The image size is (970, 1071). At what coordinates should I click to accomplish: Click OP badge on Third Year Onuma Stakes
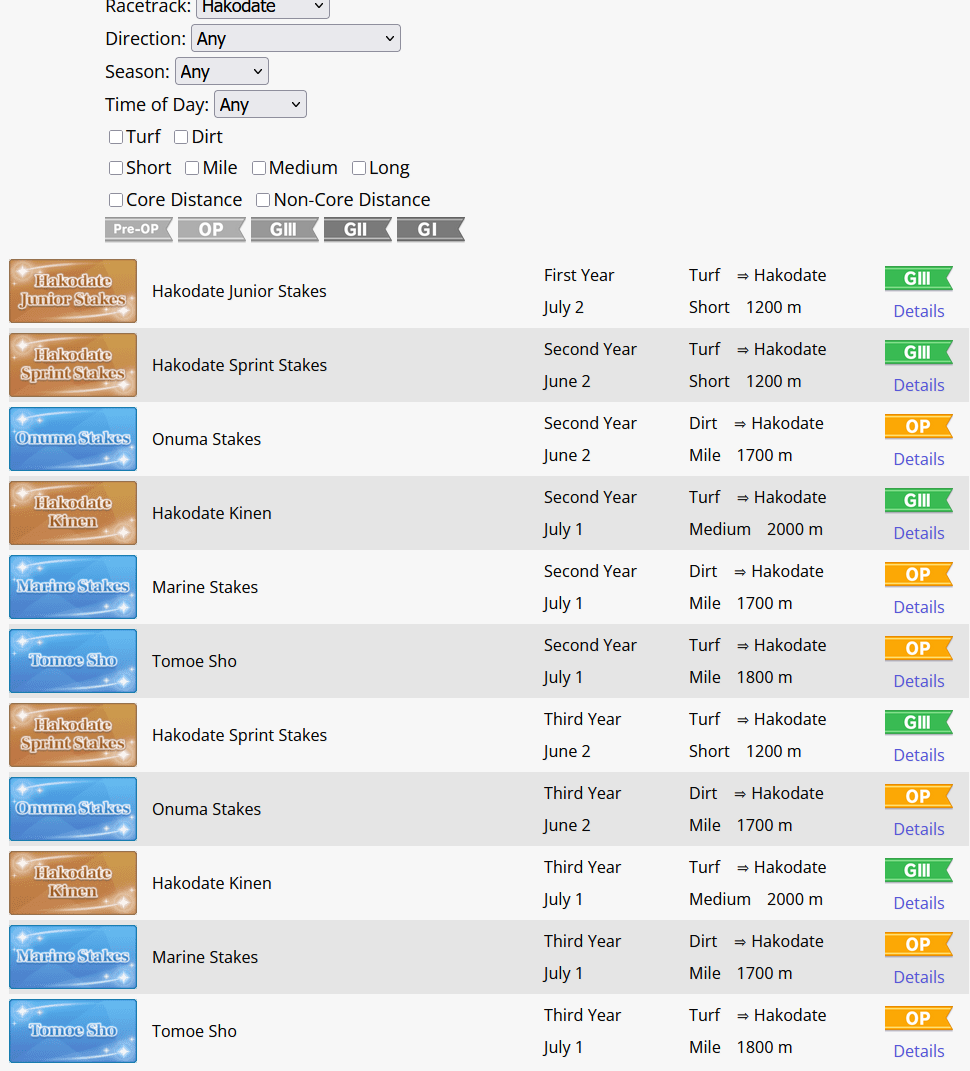pyautogui.click(x=919, y=796)
